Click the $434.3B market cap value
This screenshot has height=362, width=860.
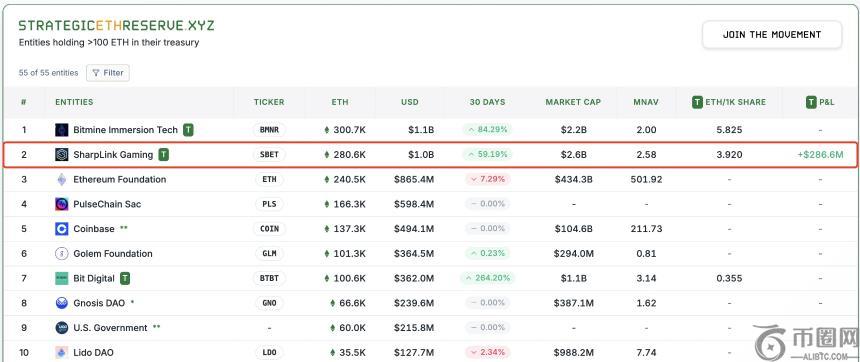(573, 179)
